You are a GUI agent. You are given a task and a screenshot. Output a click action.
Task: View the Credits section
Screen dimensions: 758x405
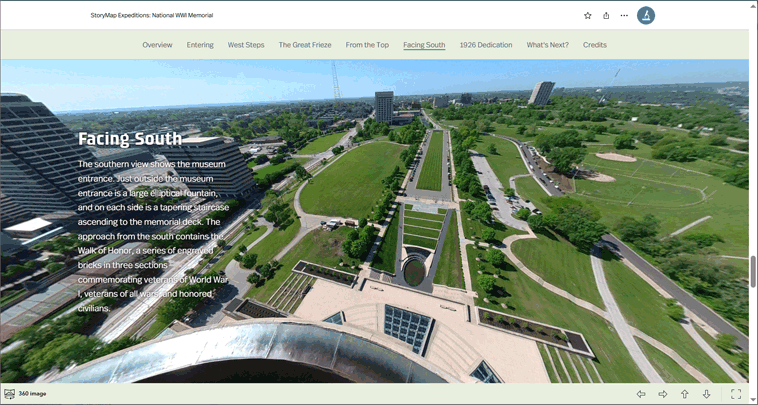(x=595, y=45)
